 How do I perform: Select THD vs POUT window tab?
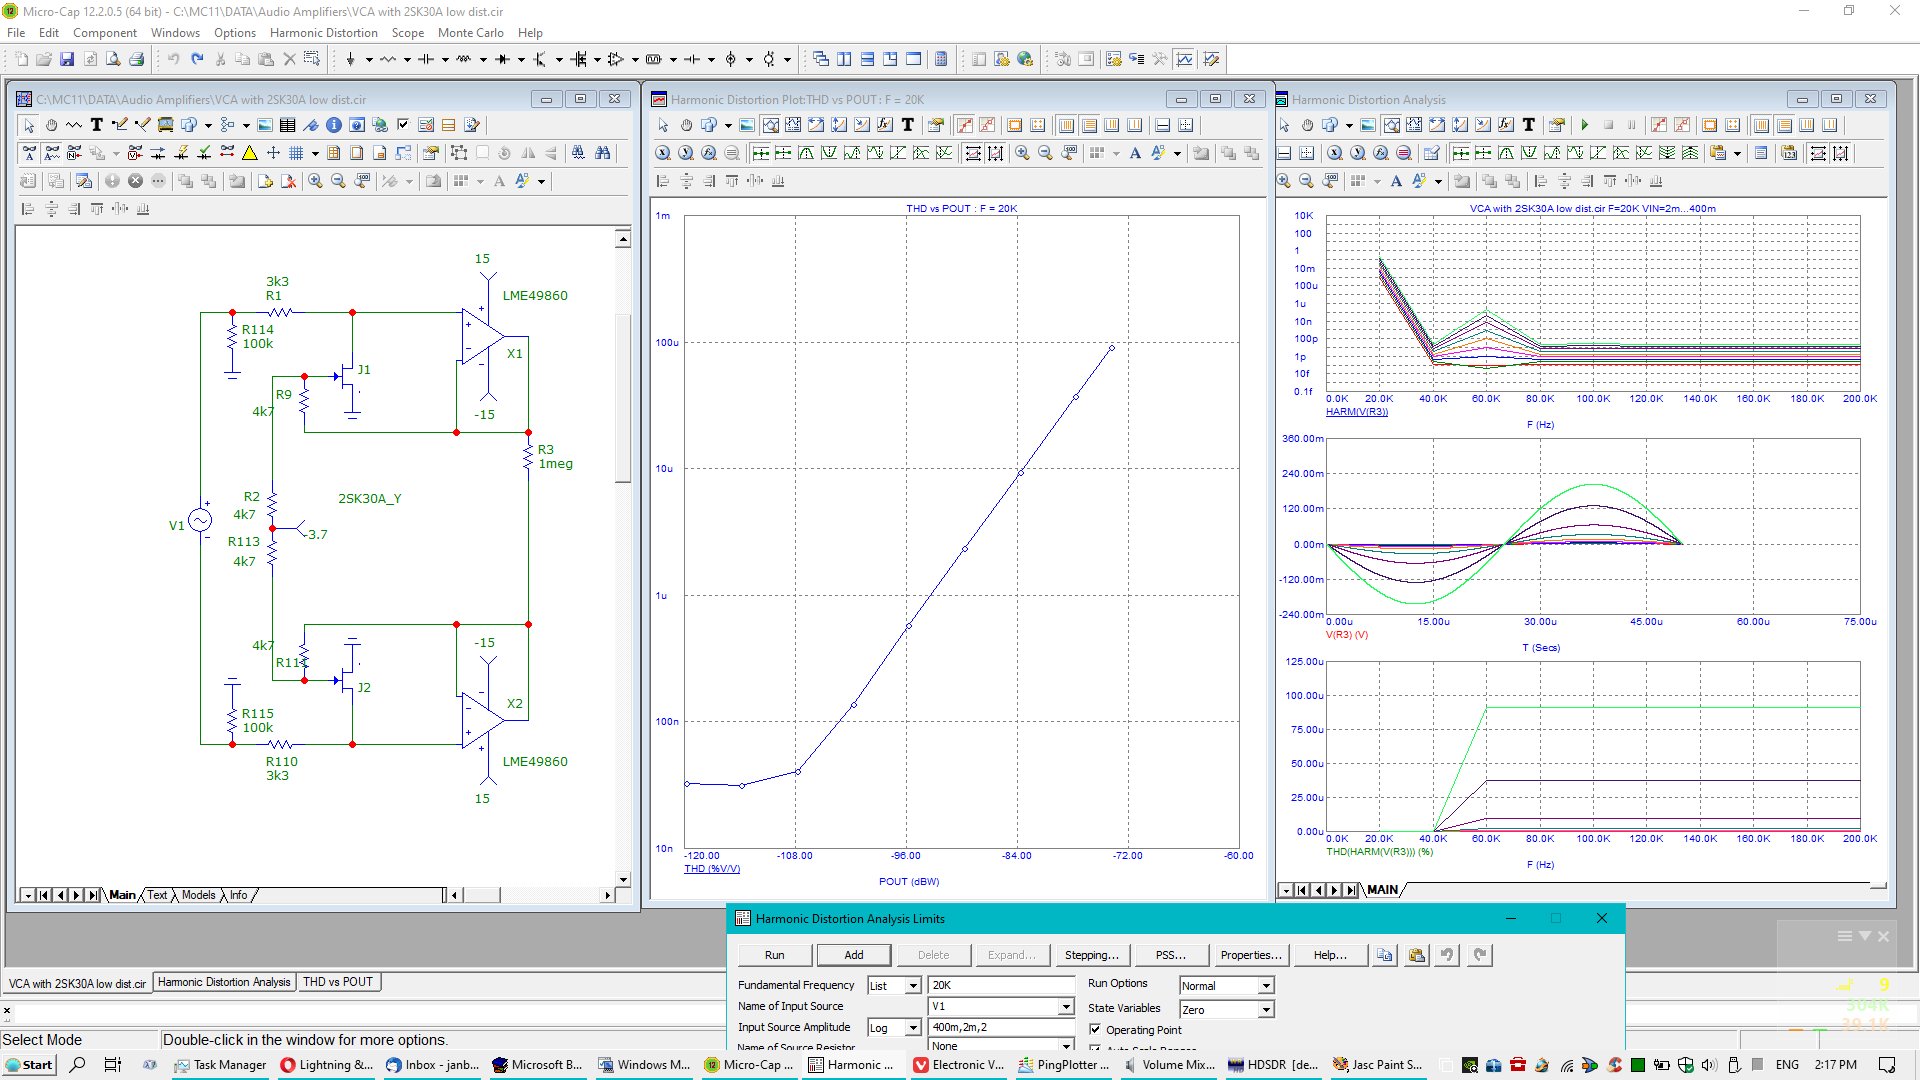tap(338, 982)
